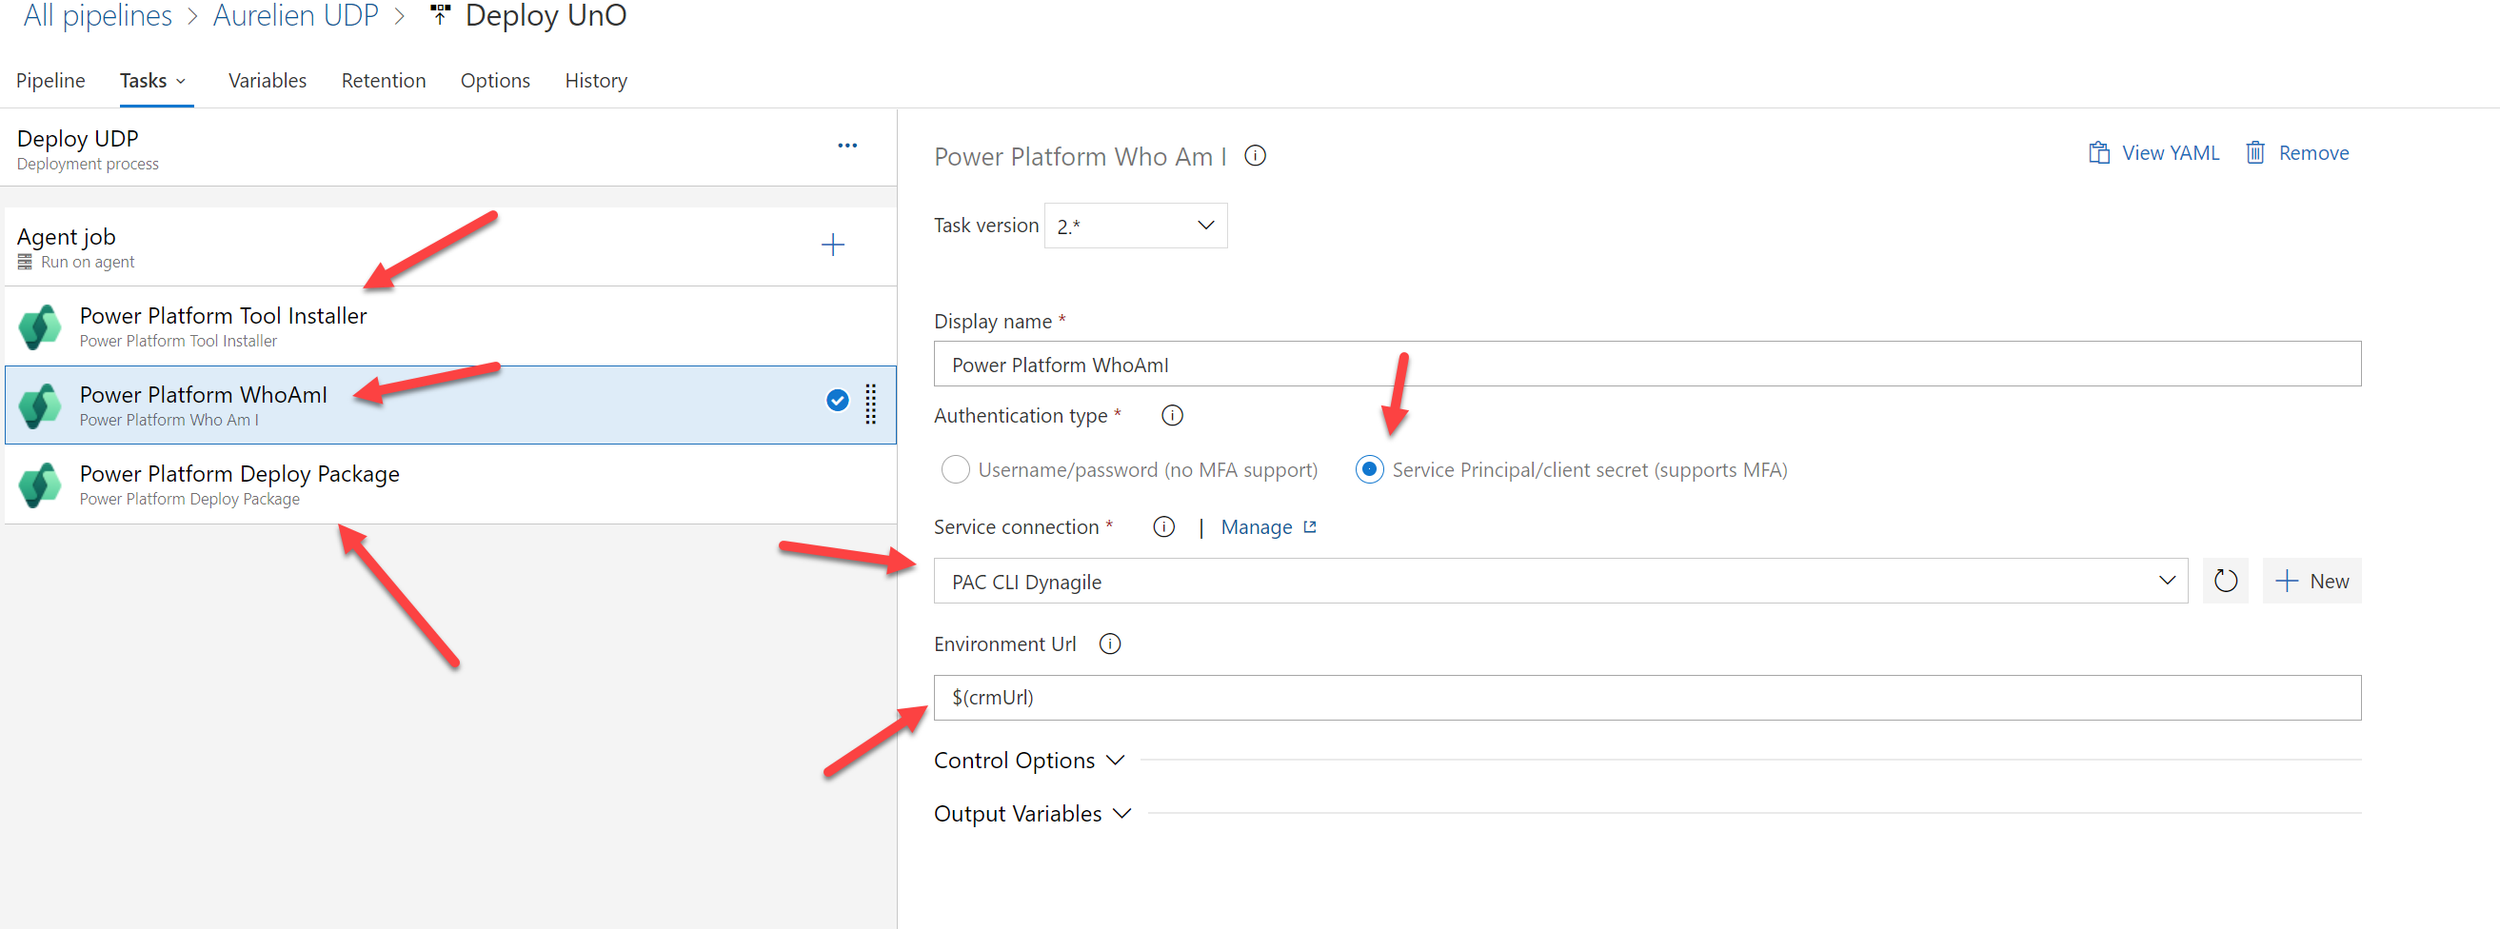Open the Task version dropdown

[x=1135, y=226]
